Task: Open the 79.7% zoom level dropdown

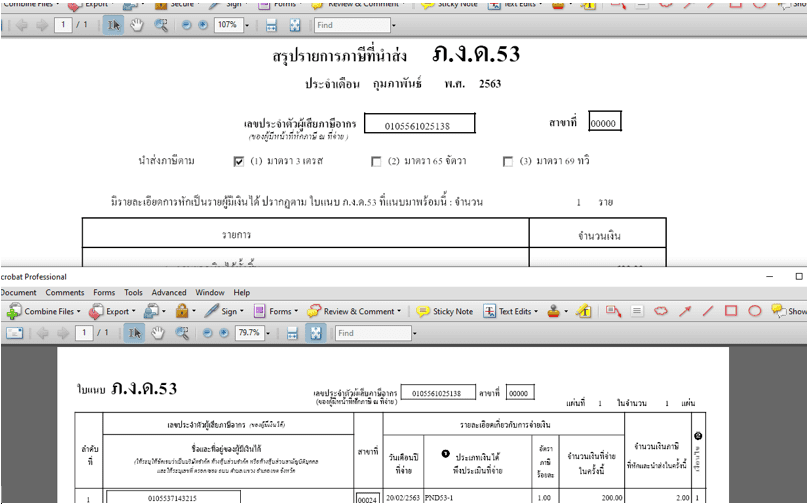Action: [x=270, y=333]
